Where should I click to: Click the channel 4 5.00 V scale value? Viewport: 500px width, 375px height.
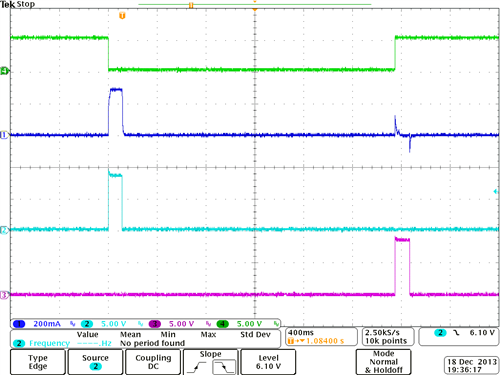pyautogui.click(x=249, y=324)
